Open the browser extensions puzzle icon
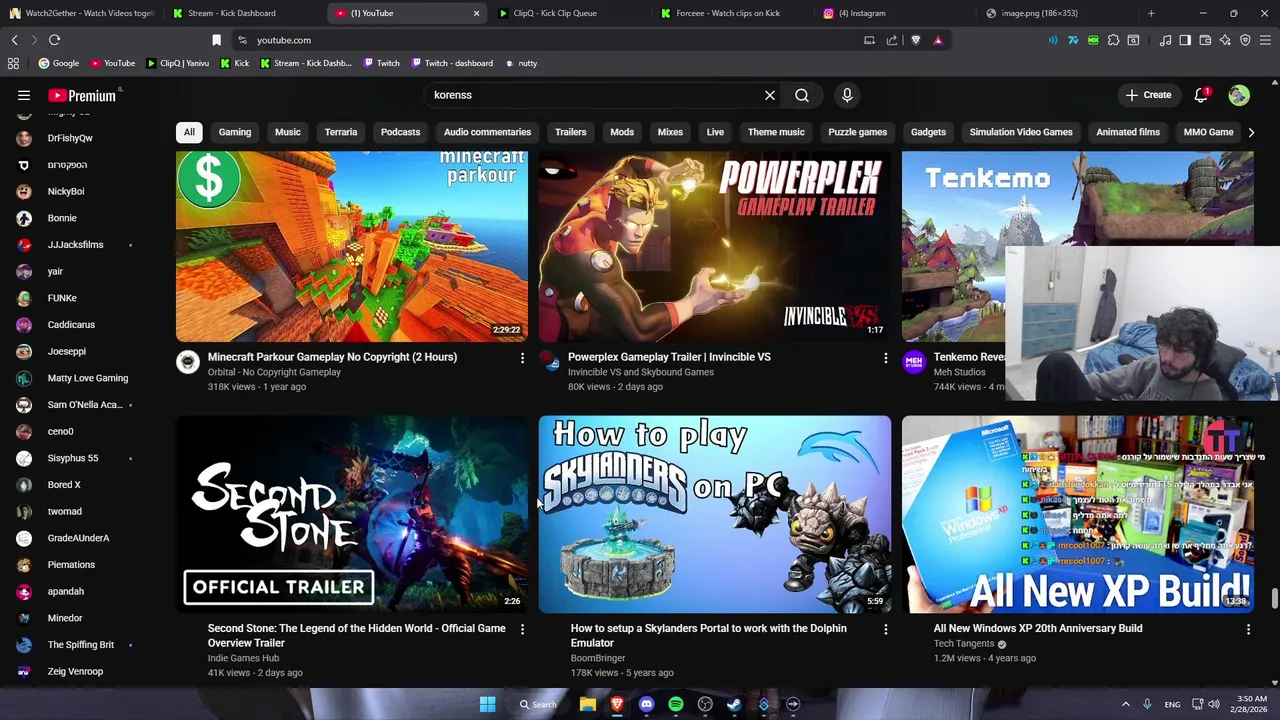Screen dimensions: 1280x720 [x=1113, y=40]
